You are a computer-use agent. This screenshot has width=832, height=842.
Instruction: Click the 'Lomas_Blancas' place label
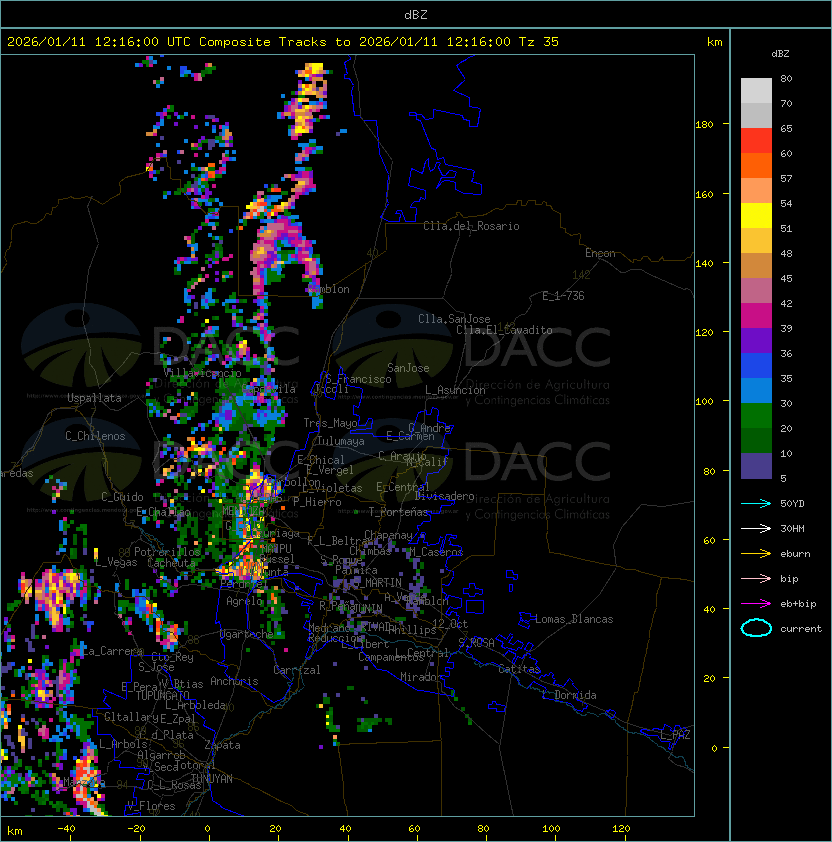pyautogui.click(x=574, y=619)
